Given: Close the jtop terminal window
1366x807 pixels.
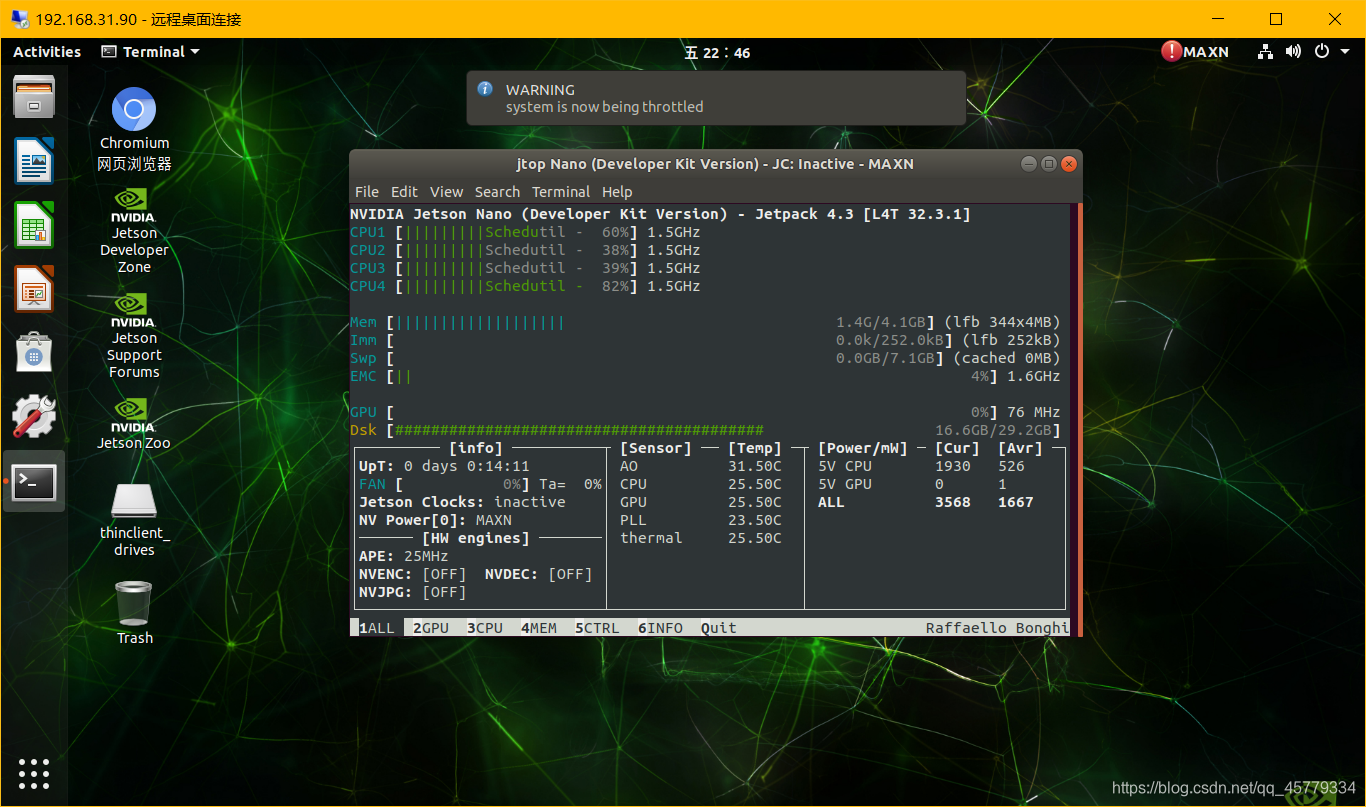Looking at the screenshot, I should (1069, 164).
